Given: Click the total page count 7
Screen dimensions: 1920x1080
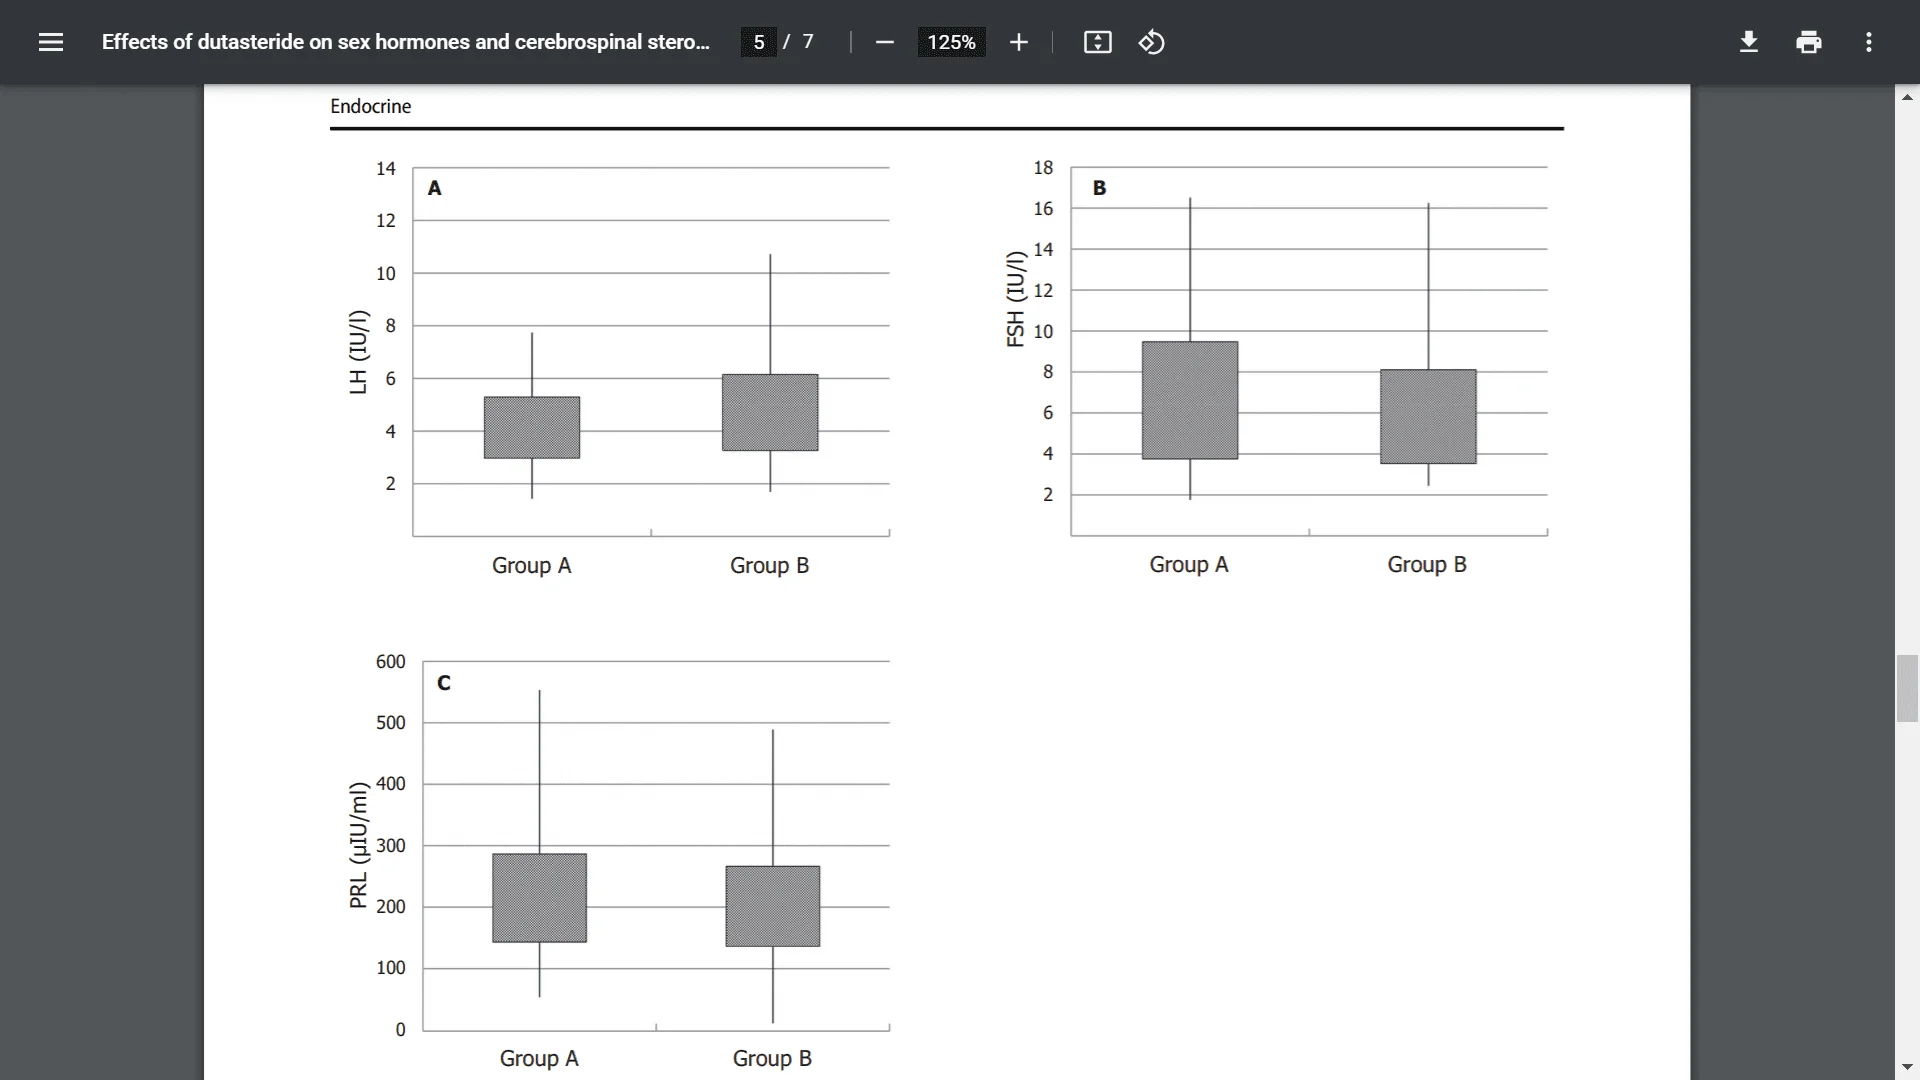Looking at the screenshot, I should click(x=808, y=42).
